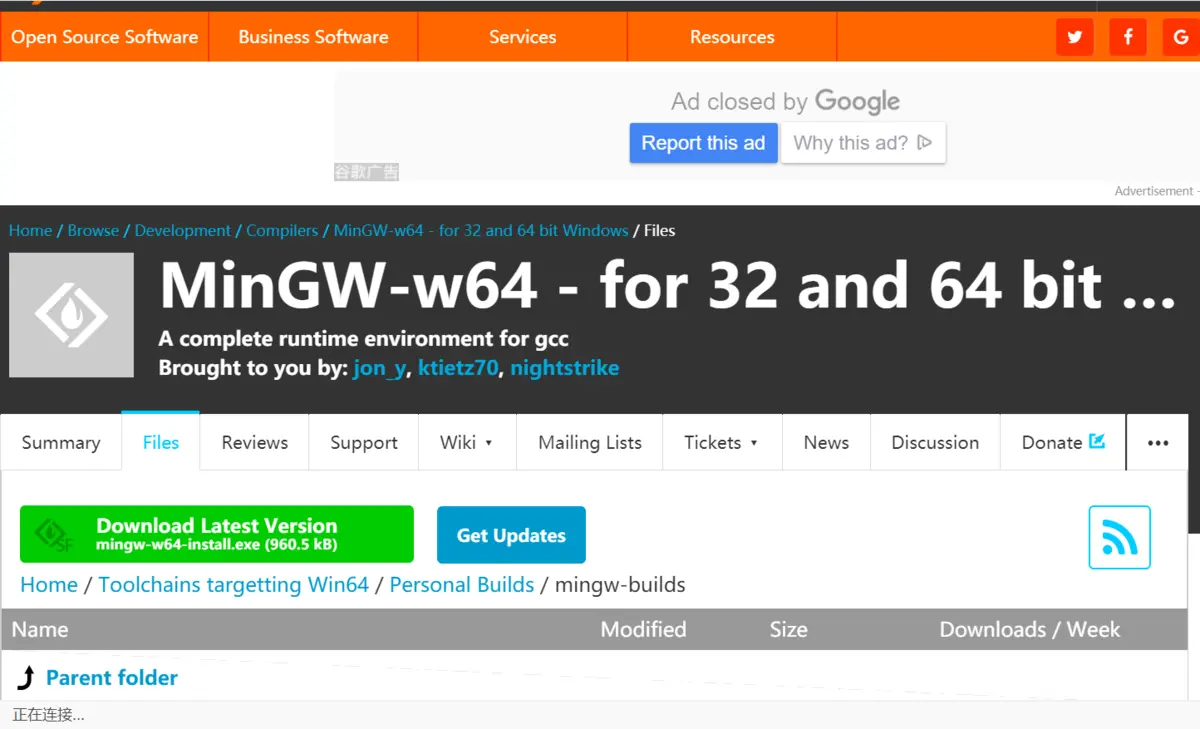Viewport: 1200px width, 729px height.
Task: Open the RSS feed icon button
Action: pos(1119,538)
